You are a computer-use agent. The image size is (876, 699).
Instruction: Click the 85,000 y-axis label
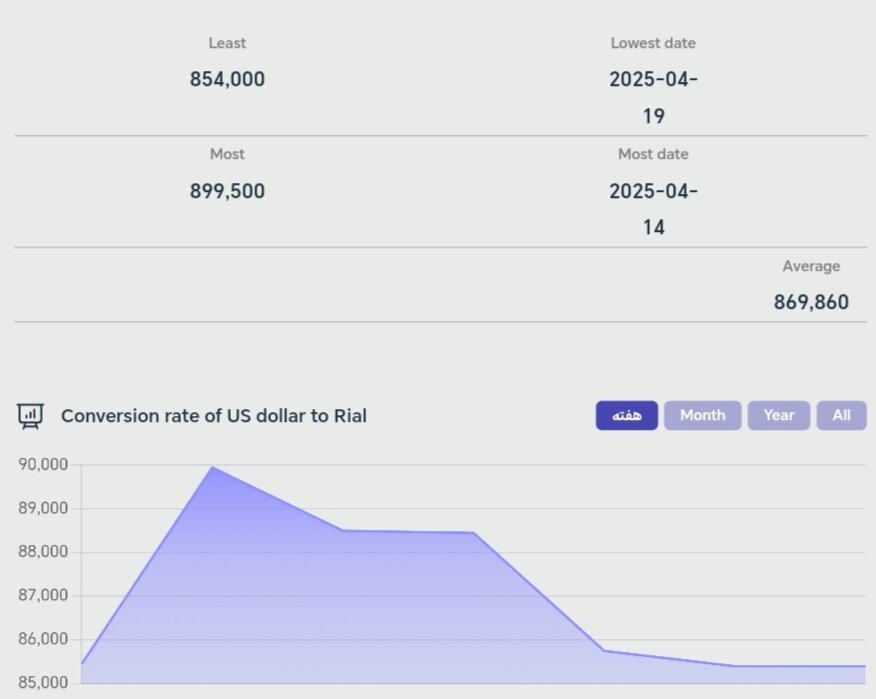tap(43, 683)
